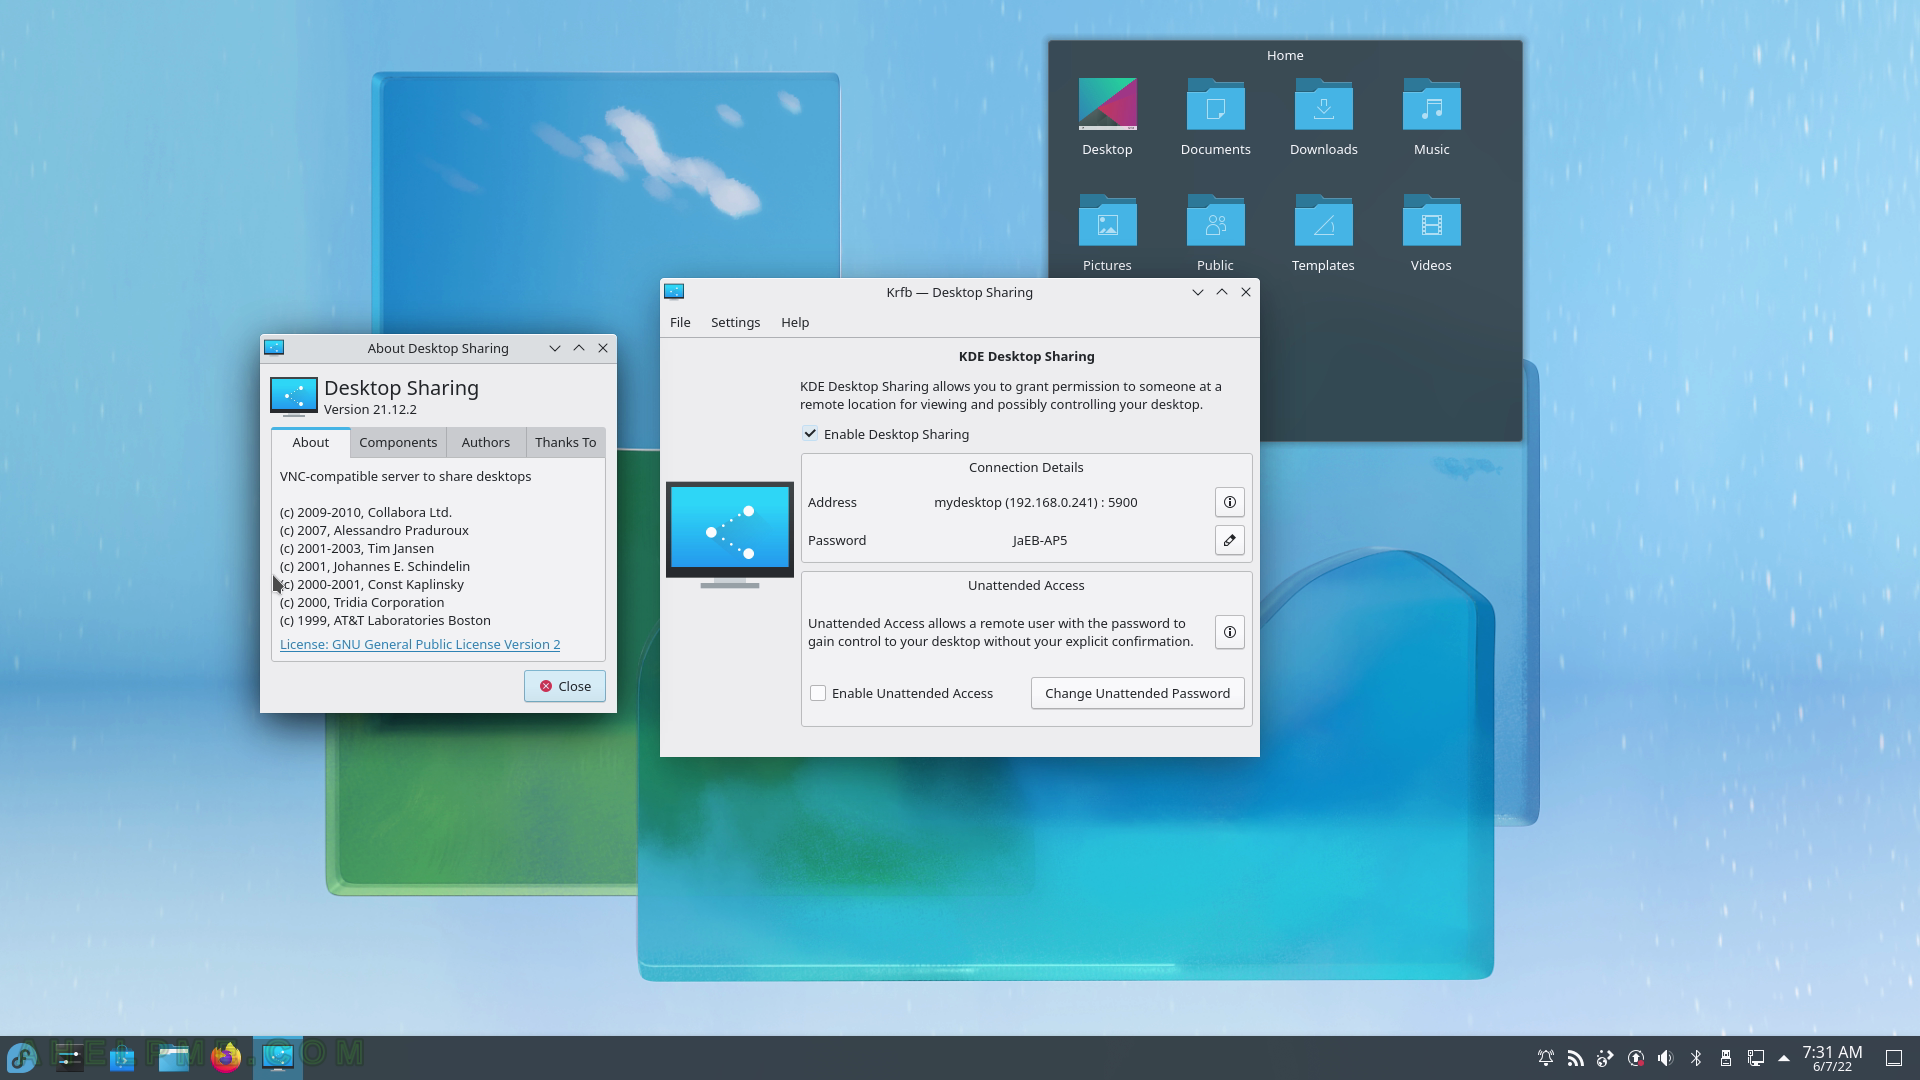Open the Fedora application launcher
Screen dimensions: 1920x1080
click(x=22, y=1057)
